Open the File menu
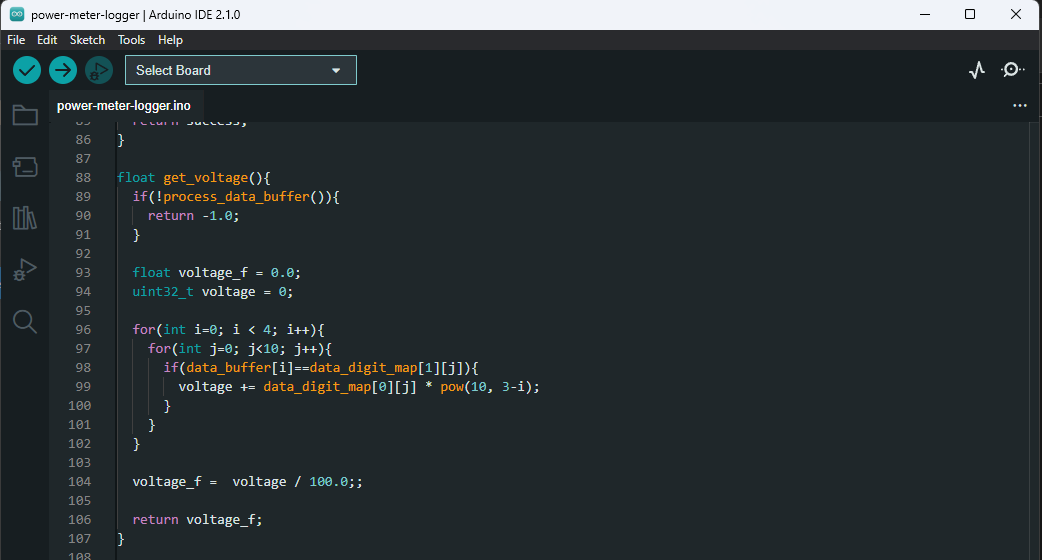Viewport: 1042px width, 560px height. click(x=16, y=40)
